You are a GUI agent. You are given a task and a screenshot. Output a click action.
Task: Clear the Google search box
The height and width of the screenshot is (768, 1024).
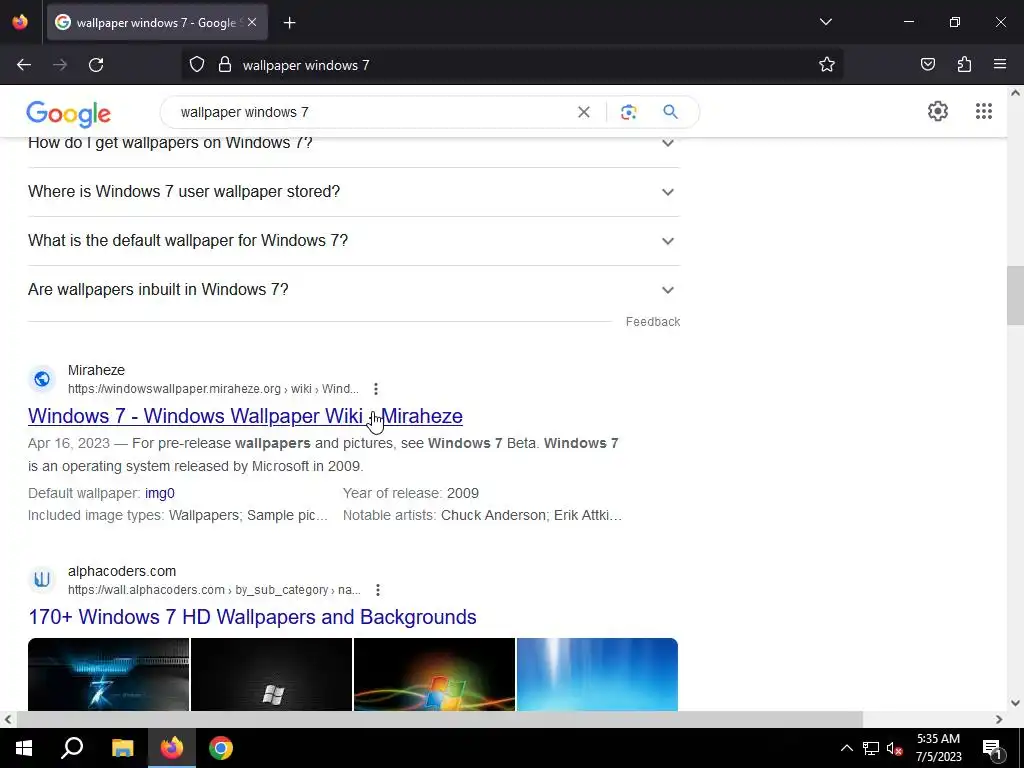click(x=584, y=112)
